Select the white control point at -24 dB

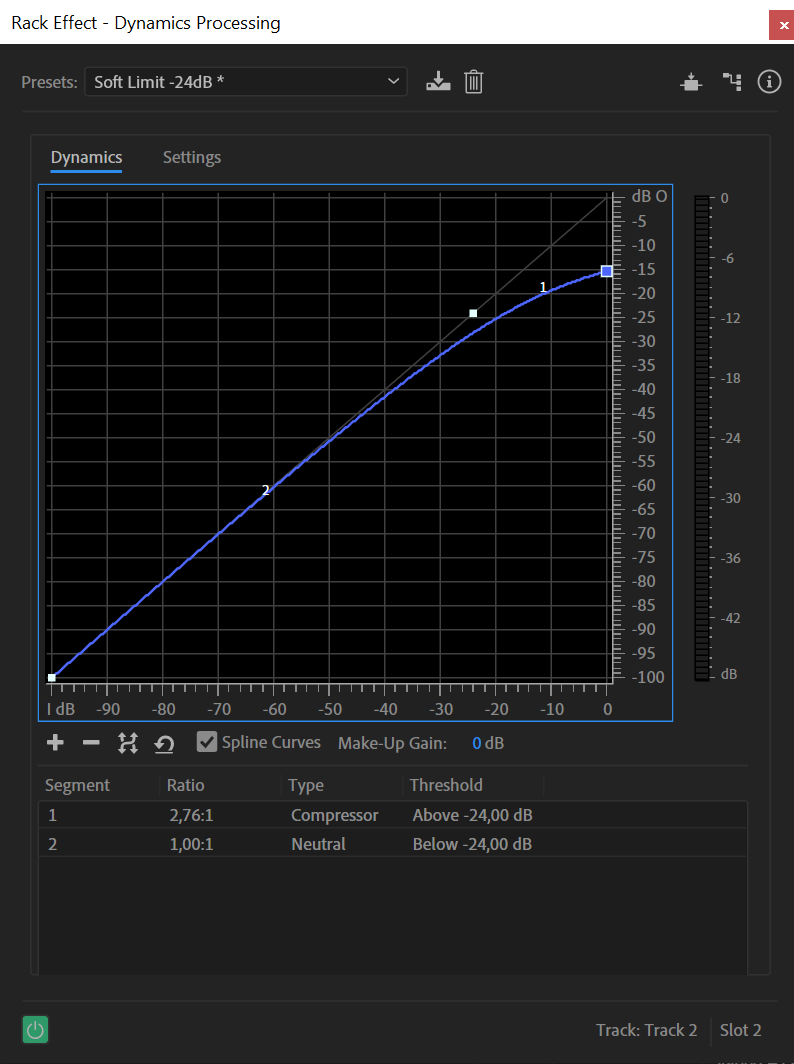pyautogui.click(x=473, y=314)
